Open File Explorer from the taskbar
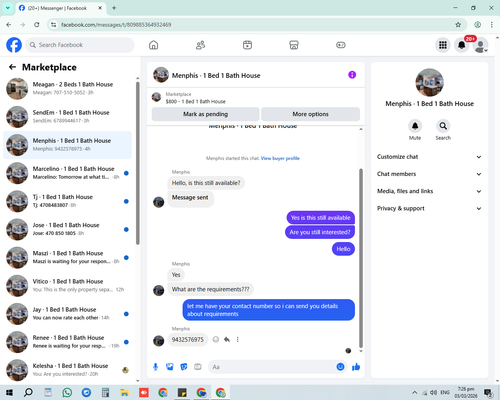The image size is (500, 400). (124, 393)
